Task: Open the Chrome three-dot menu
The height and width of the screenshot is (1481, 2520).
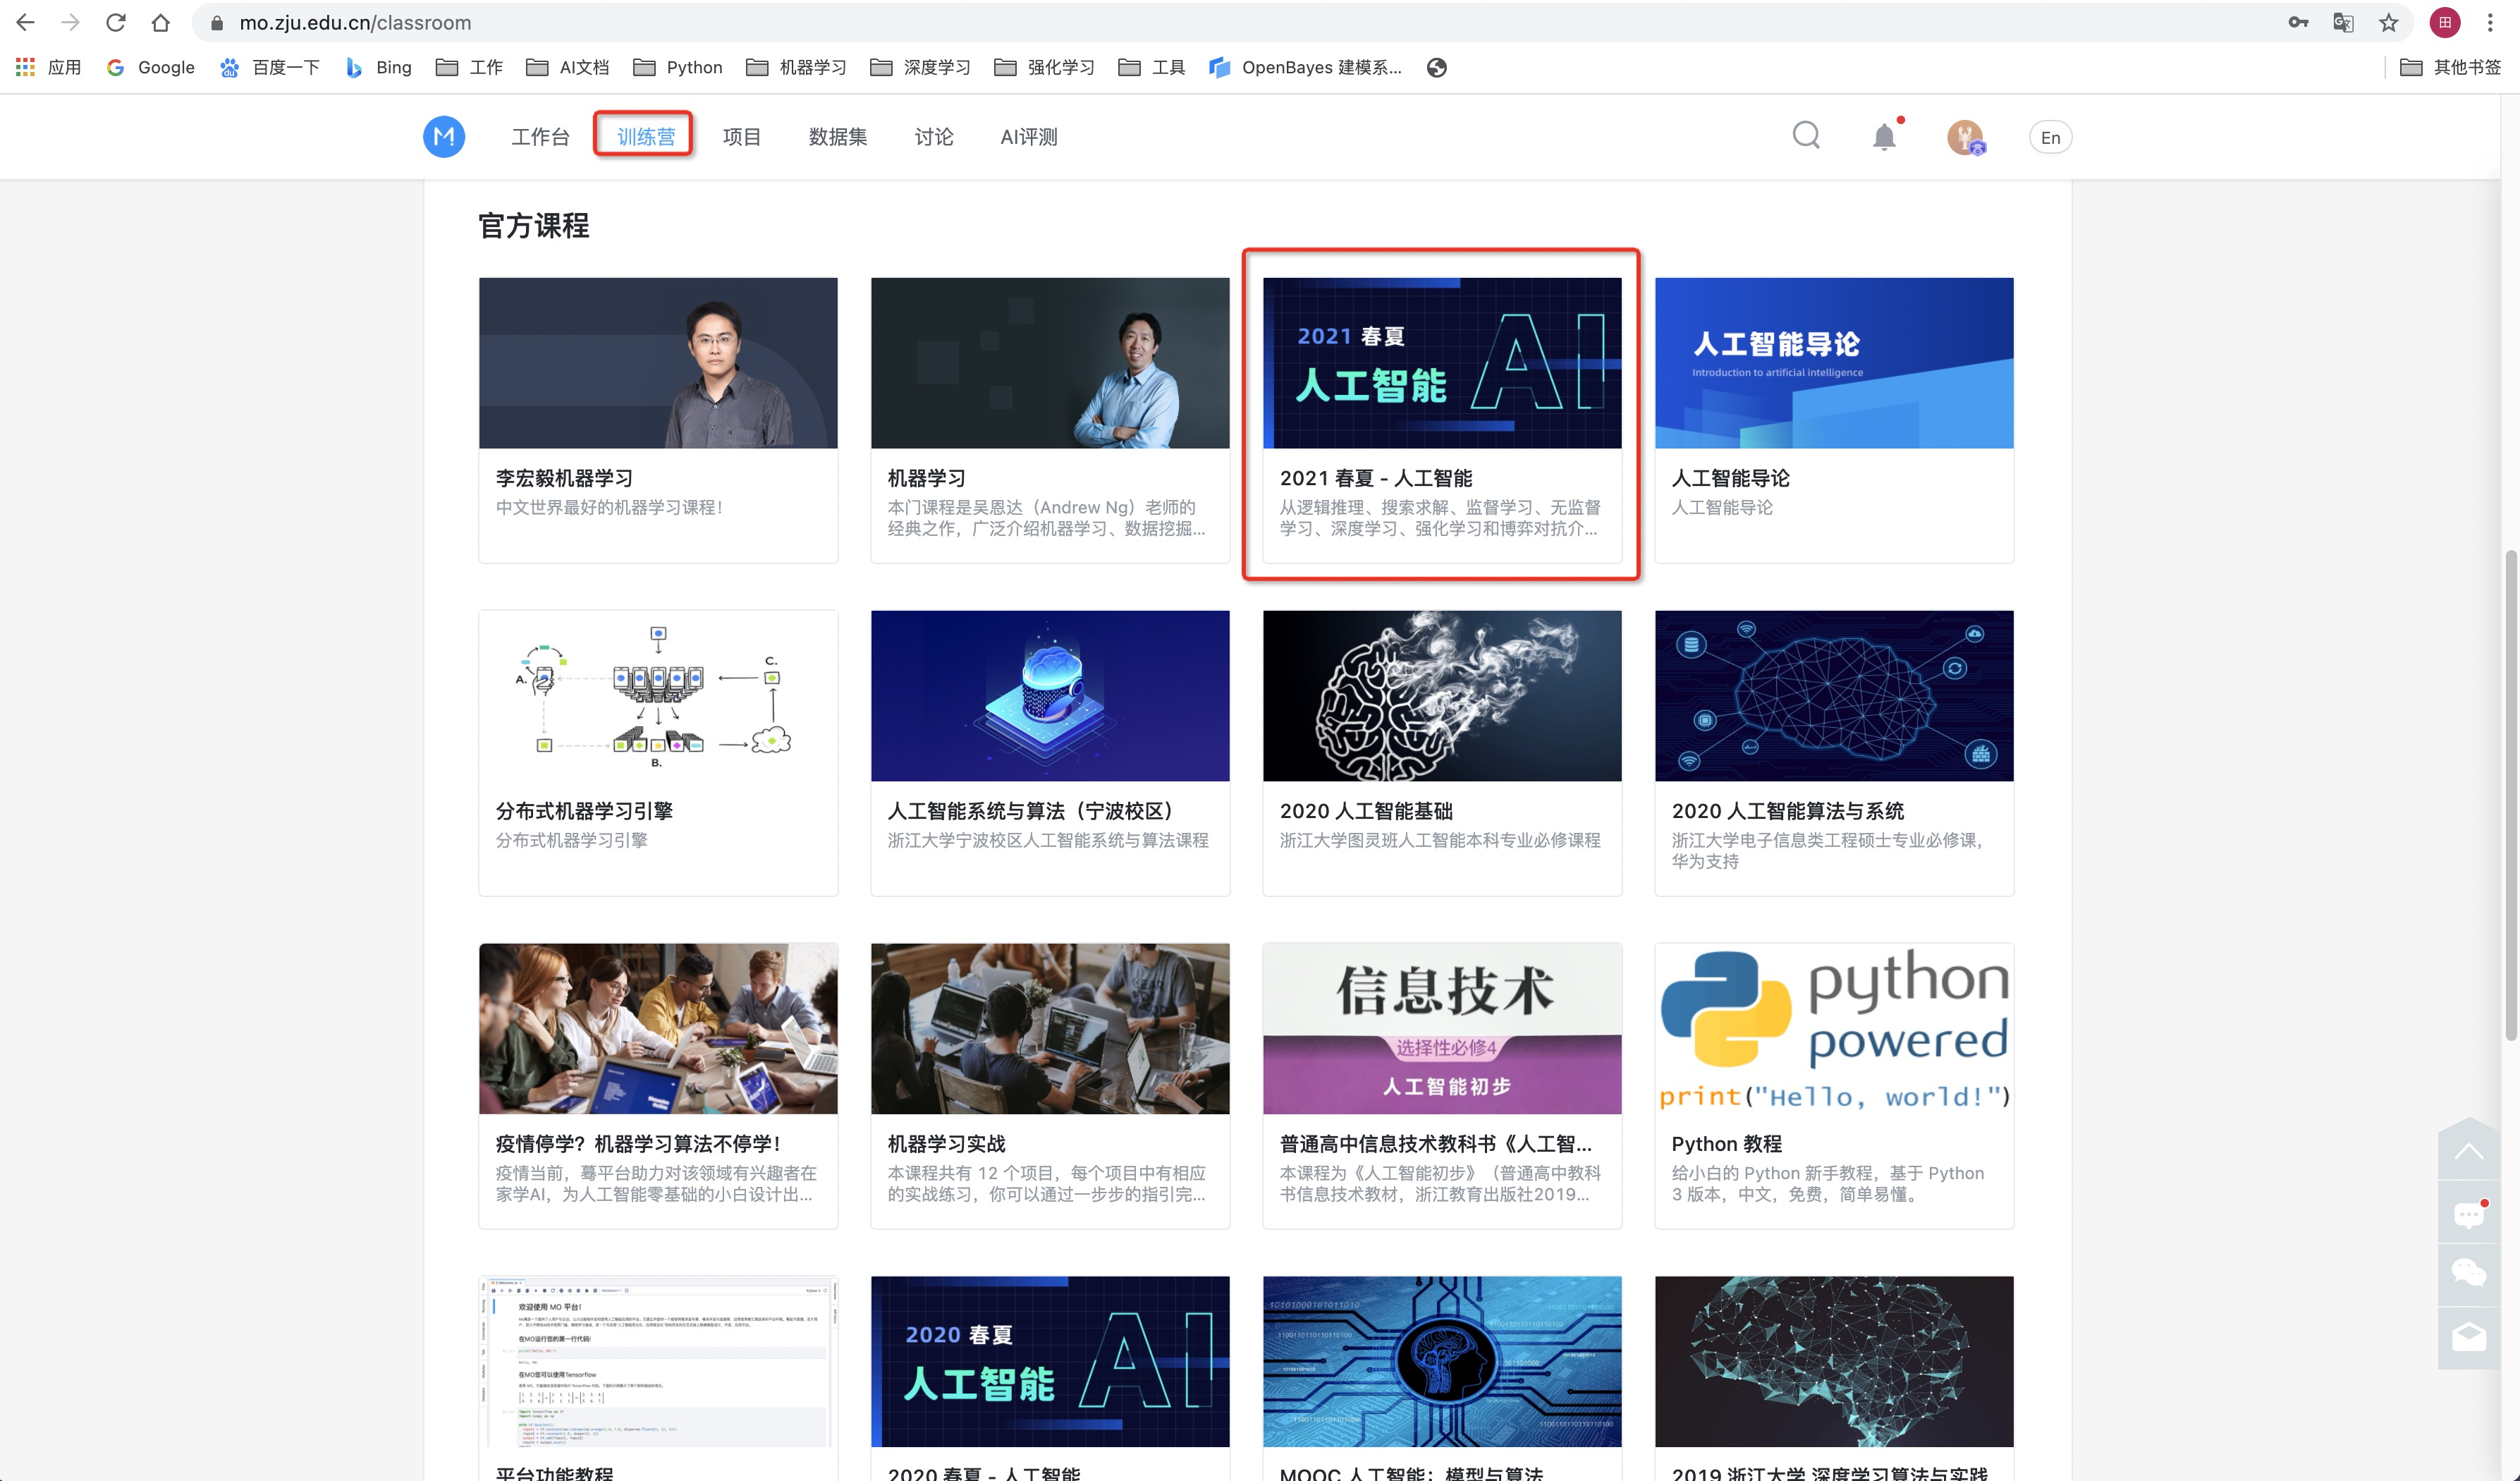Action: (x=2490, y=22)
